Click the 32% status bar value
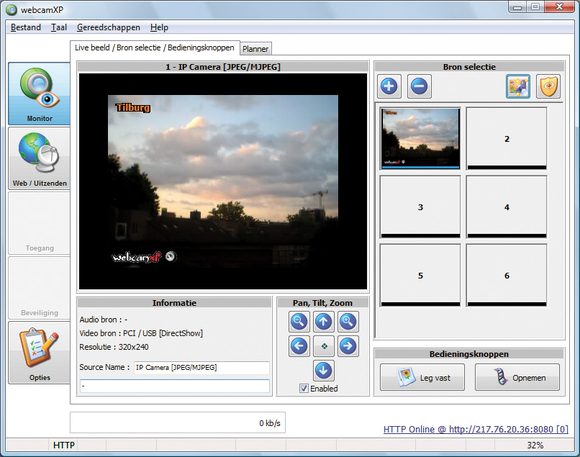This screenshot has width=580, height=457. 535,445
